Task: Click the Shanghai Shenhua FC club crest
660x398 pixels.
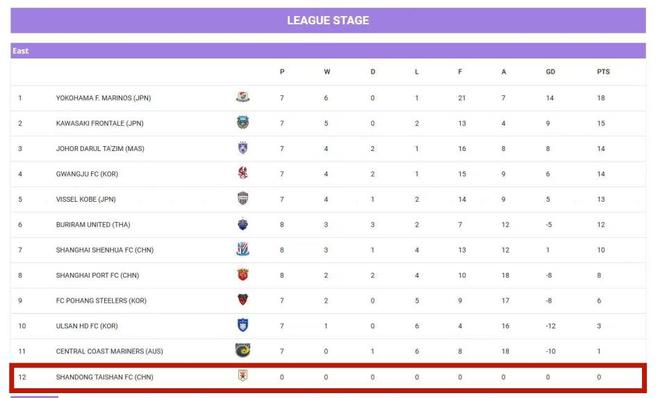Action: click(x=242, y=249)
